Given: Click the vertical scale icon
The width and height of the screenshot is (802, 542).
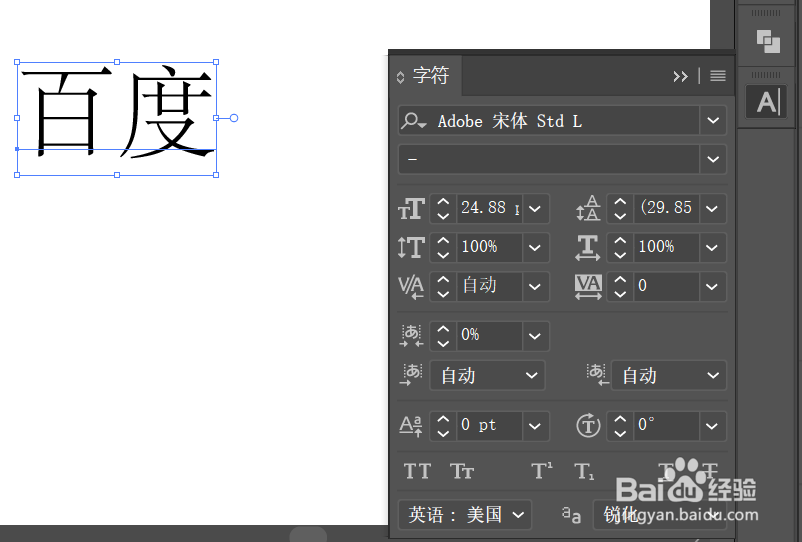Looking at the screenshot, I should pos(412,247).
